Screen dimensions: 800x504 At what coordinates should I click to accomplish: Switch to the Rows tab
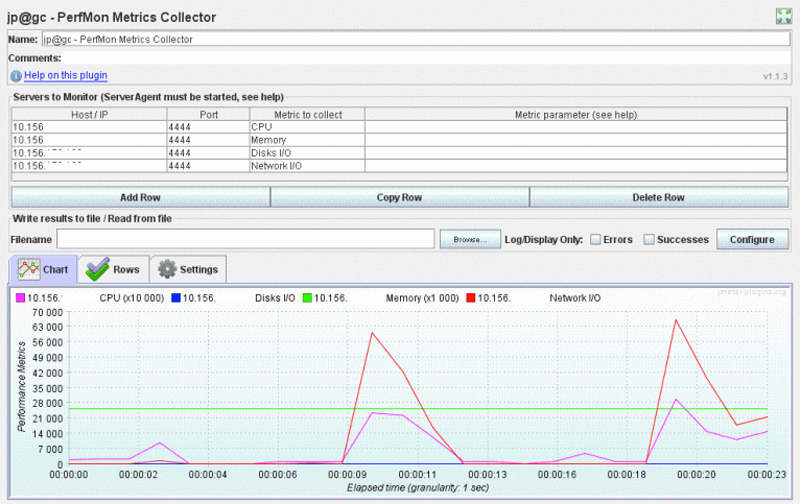(113, 269)
